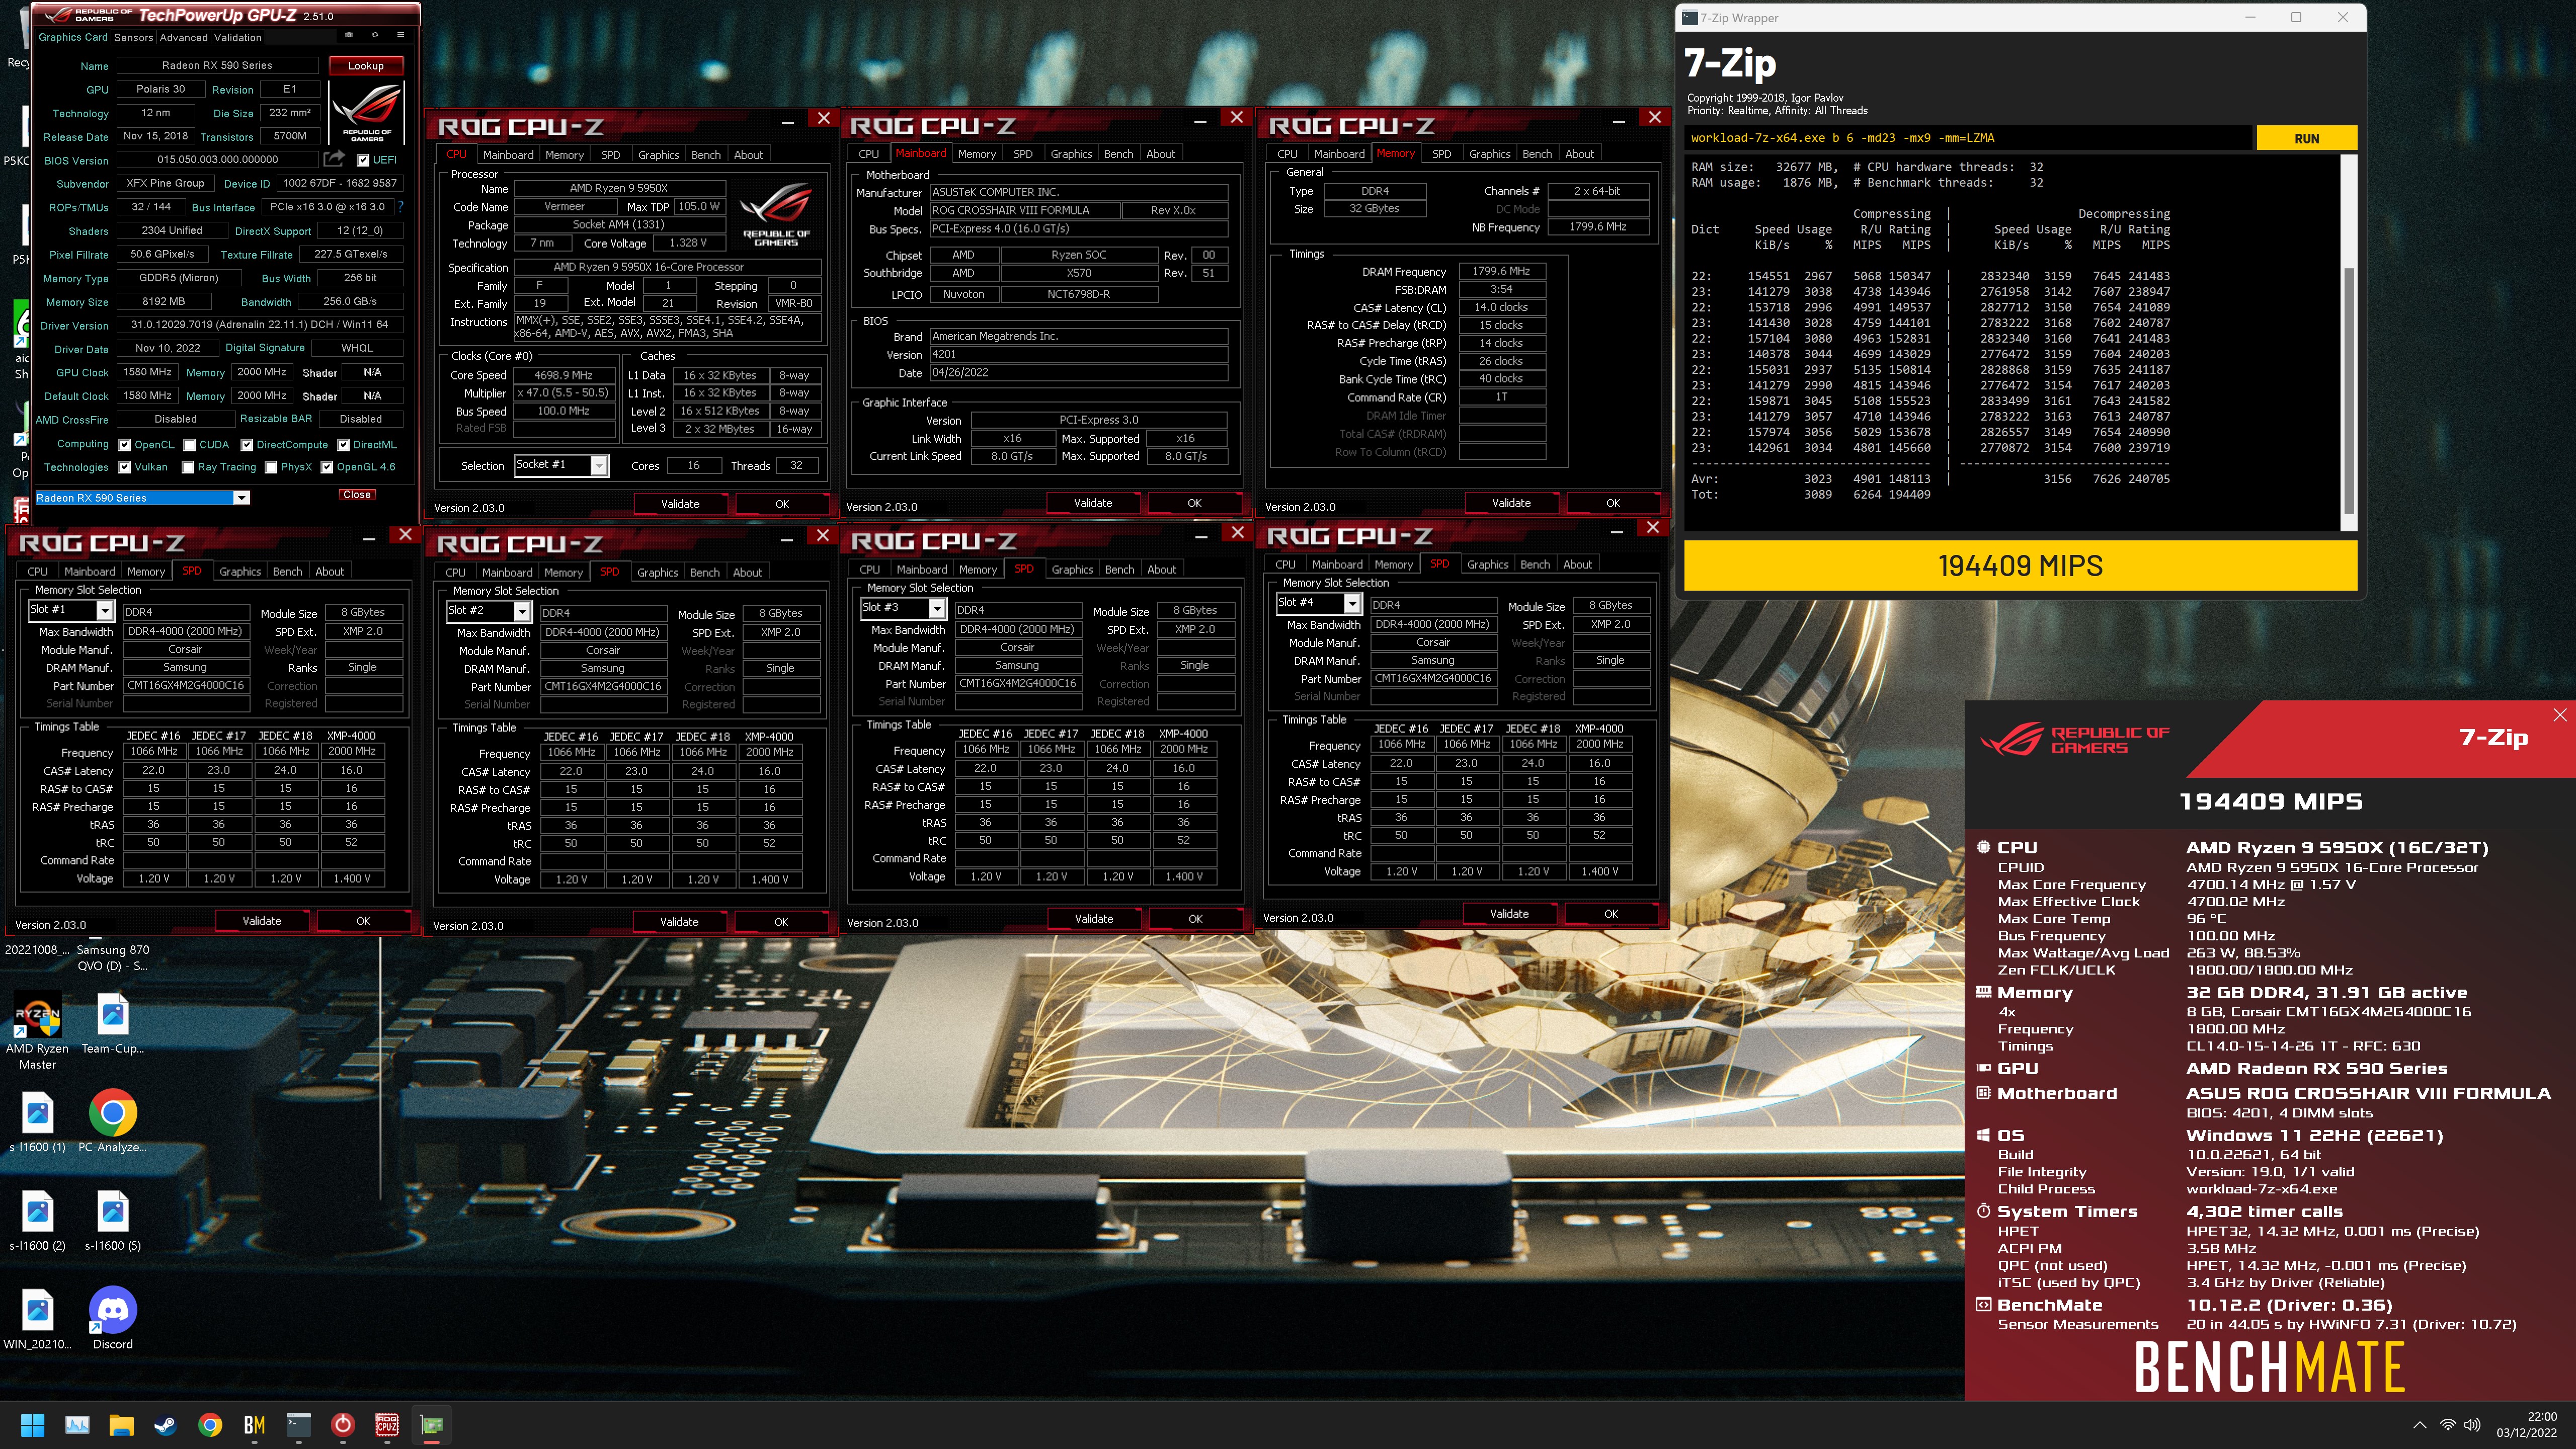The width and height of the screenshot is (2576, 1449).
Task: Toggle the Vulkan checkbox
Action: click(125, 467)
